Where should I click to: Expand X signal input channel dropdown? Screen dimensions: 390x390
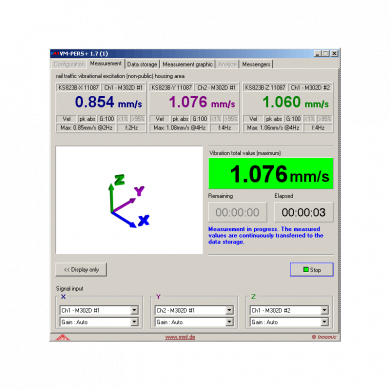(134, 310)
